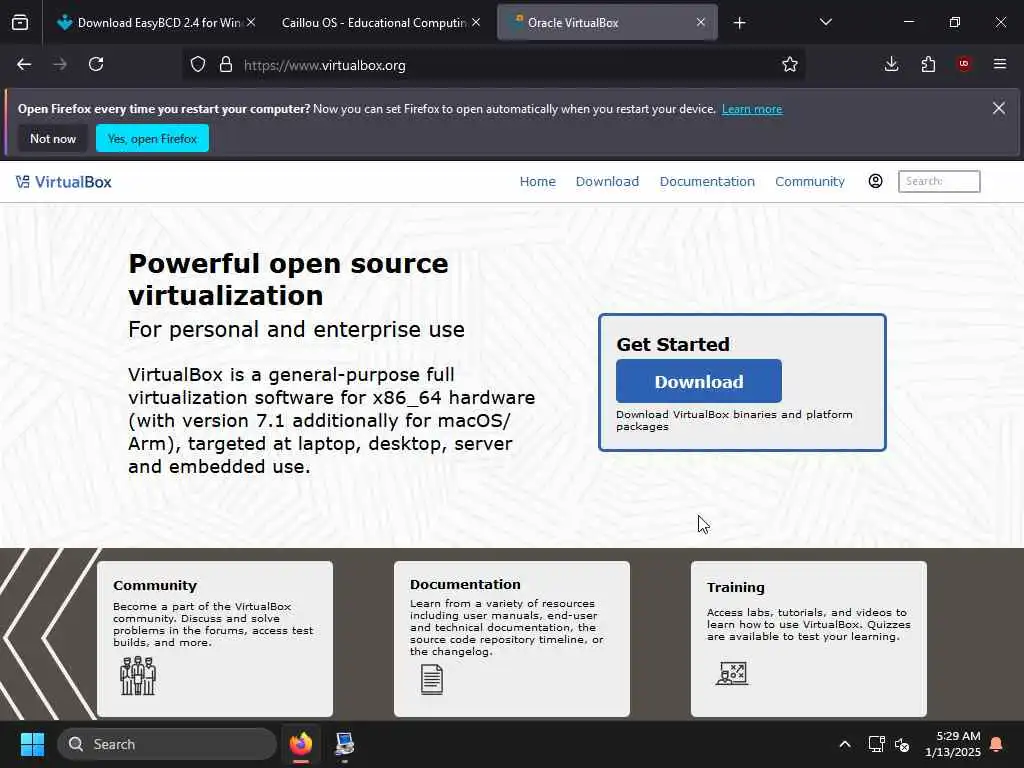Open Documentation in VirtualBox navigation
The height and width of the screenshot is (768, 1024).
click(x=707, y=182)
